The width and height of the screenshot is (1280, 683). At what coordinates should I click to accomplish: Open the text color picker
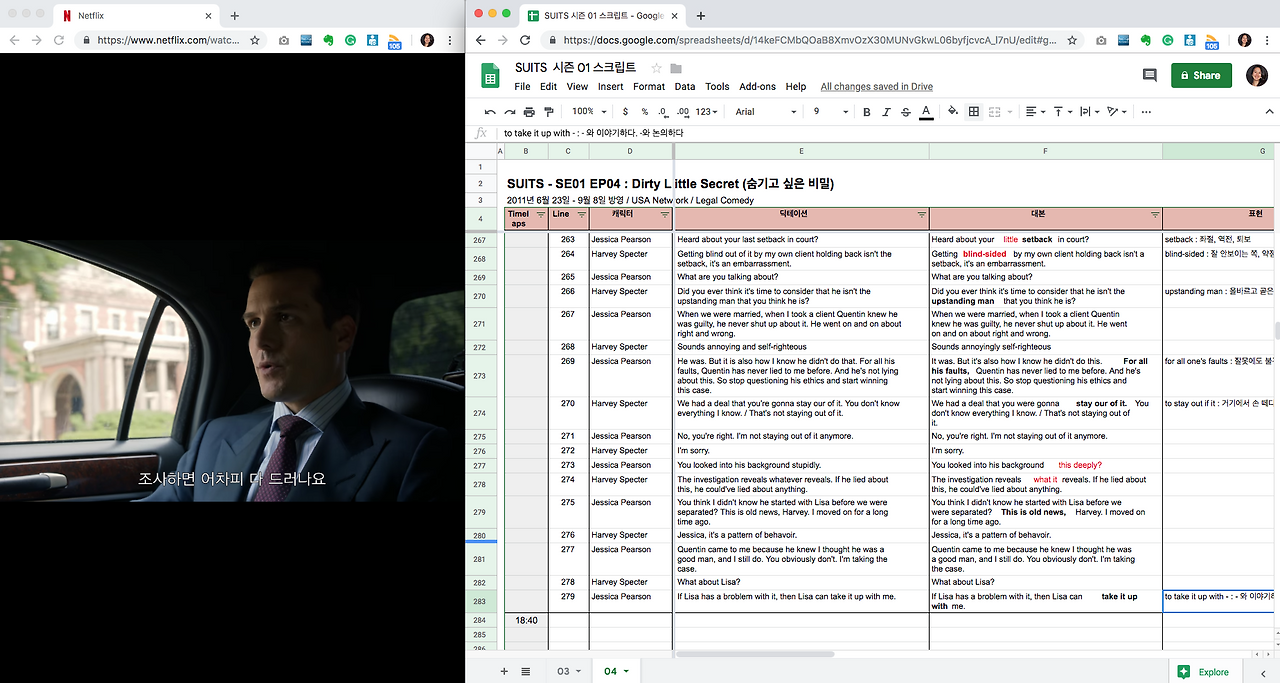click(926, 112)
